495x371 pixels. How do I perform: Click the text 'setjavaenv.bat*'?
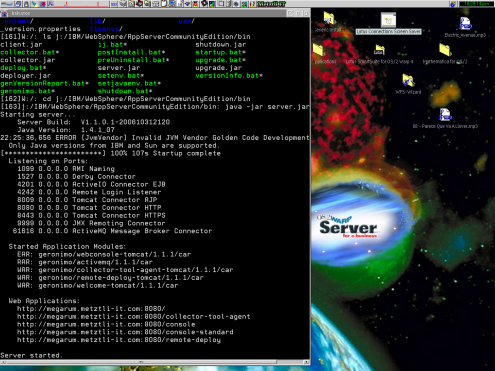click(129, 83)
